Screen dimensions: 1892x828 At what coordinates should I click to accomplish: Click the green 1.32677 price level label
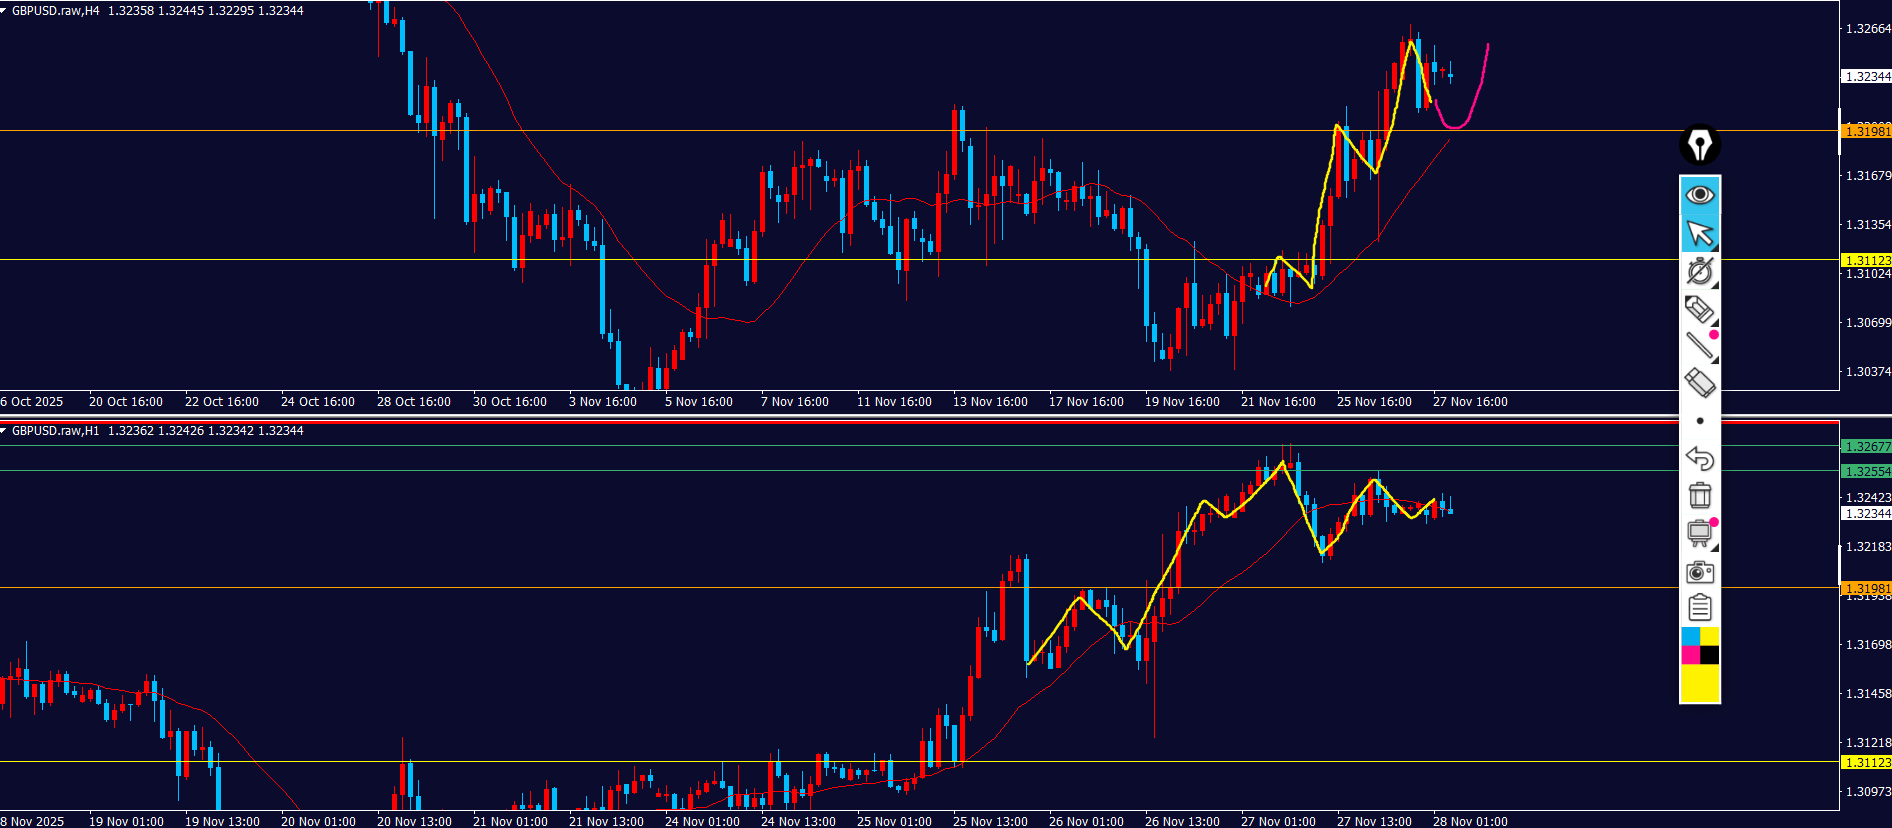pyautogui.click(x=1866, y=447)
